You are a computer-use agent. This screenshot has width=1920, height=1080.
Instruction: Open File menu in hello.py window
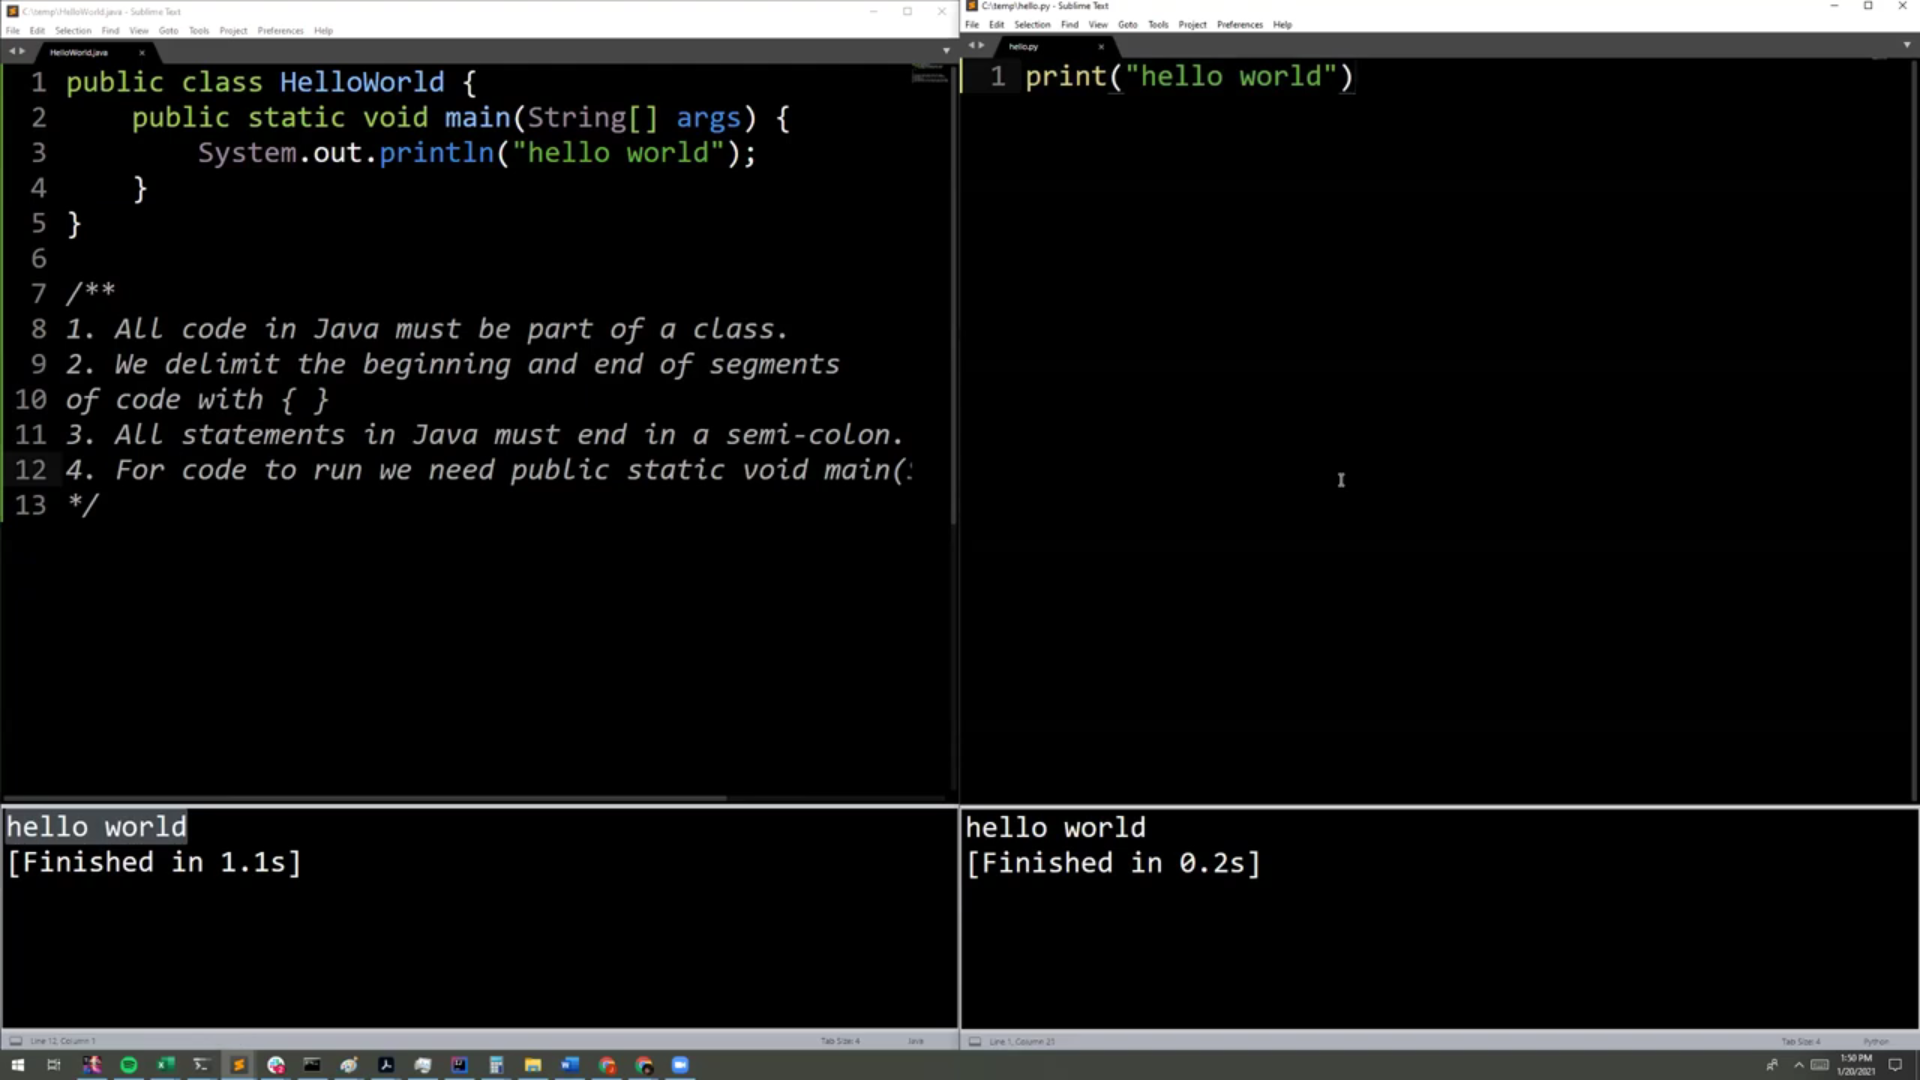point(972,25)
